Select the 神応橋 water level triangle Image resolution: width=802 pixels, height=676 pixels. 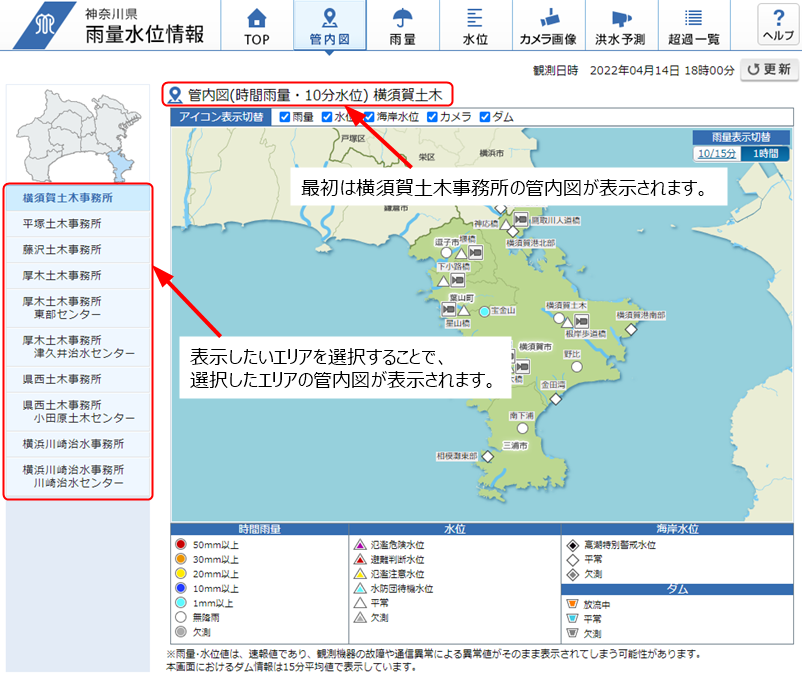tap(506, 224)
